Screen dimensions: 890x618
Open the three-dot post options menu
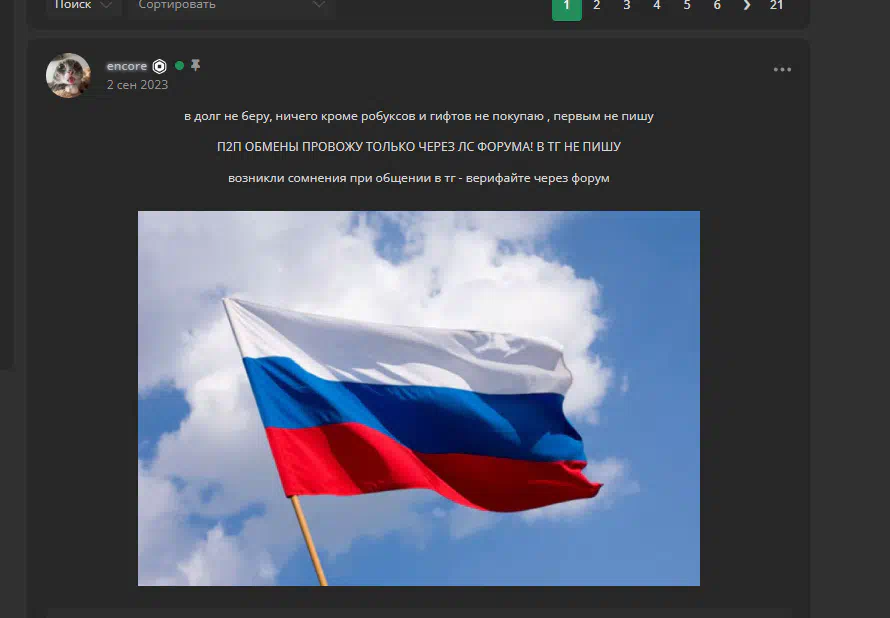coord(782,69)
